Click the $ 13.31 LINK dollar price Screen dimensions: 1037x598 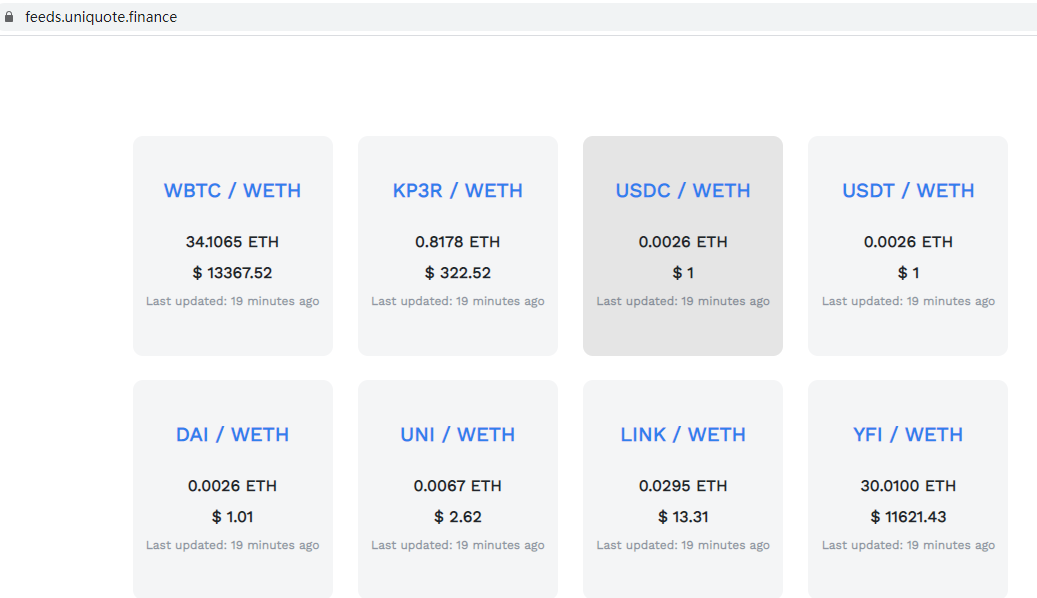[x=683, y=517]
